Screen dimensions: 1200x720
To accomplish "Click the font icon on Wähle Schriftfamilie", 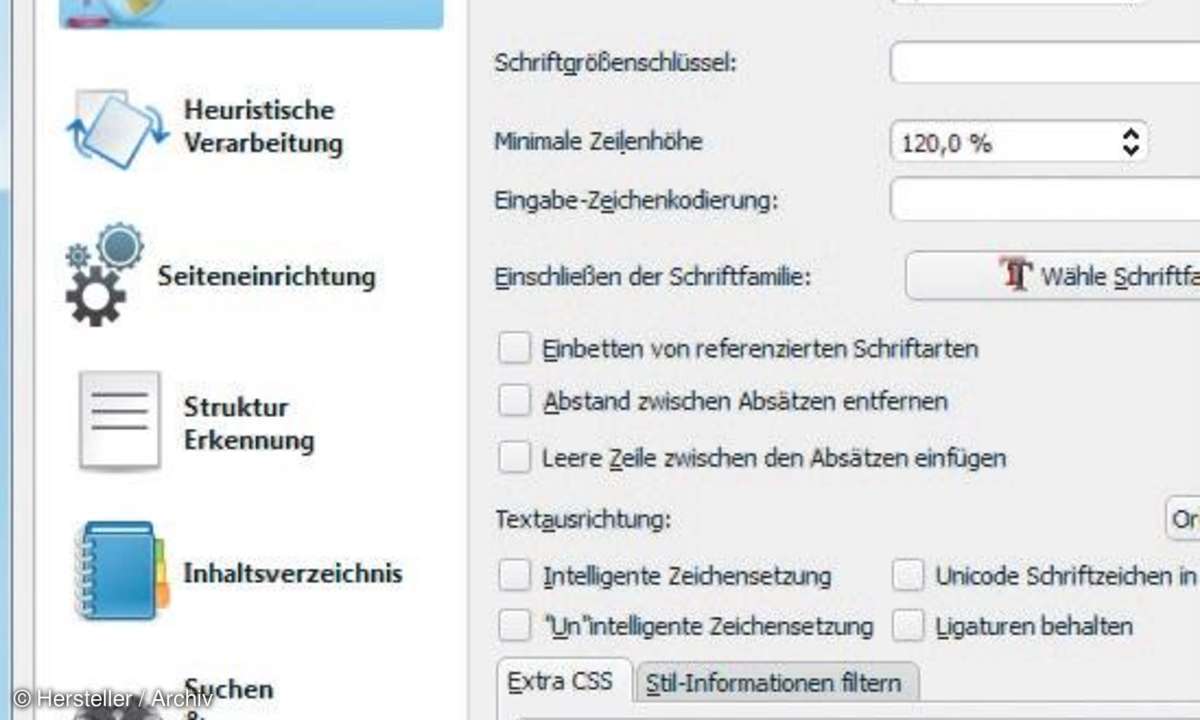I will pyautogui.click(x=1016, y=275).
